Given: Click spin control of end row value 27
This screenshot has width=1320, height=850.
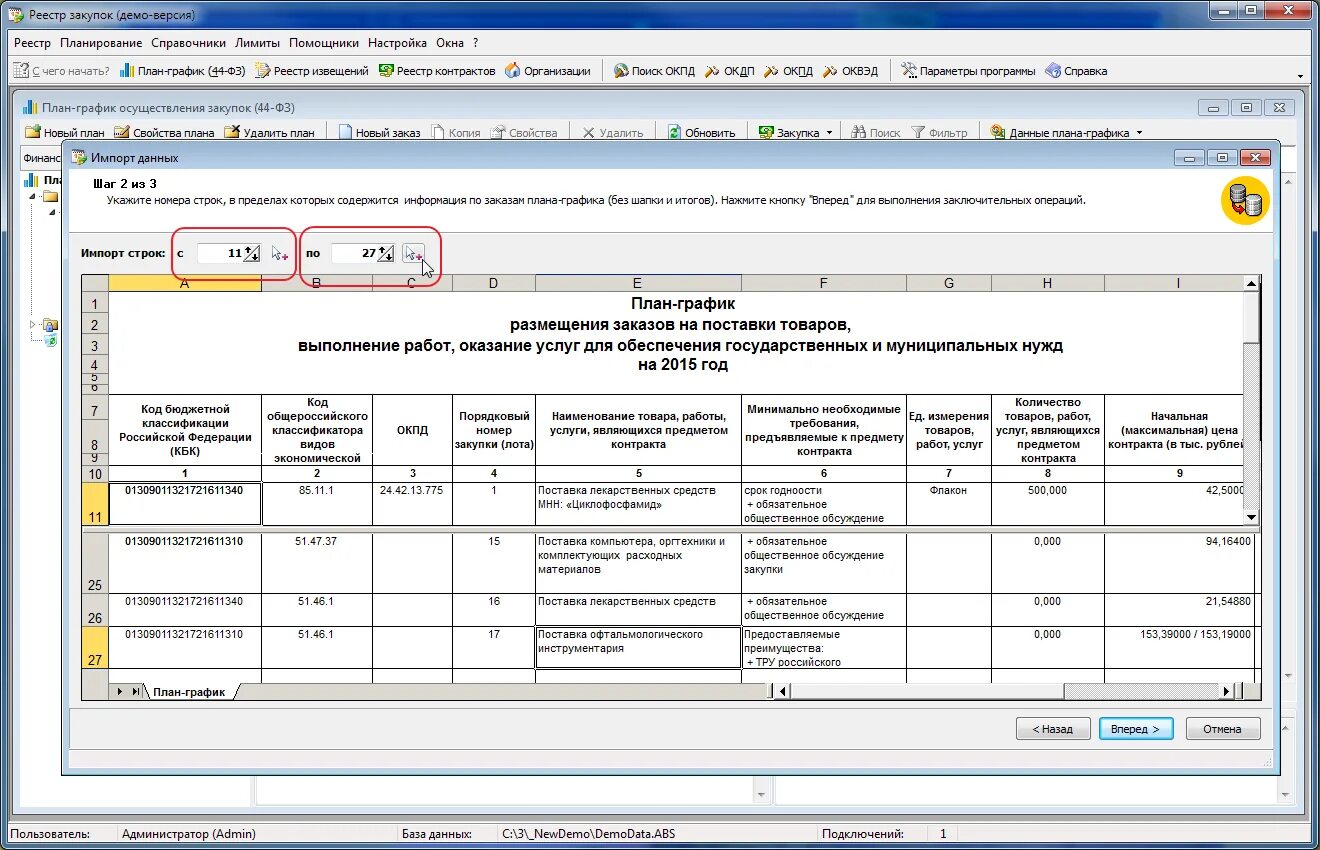Looking at the screenshot, I should point(386,253).
